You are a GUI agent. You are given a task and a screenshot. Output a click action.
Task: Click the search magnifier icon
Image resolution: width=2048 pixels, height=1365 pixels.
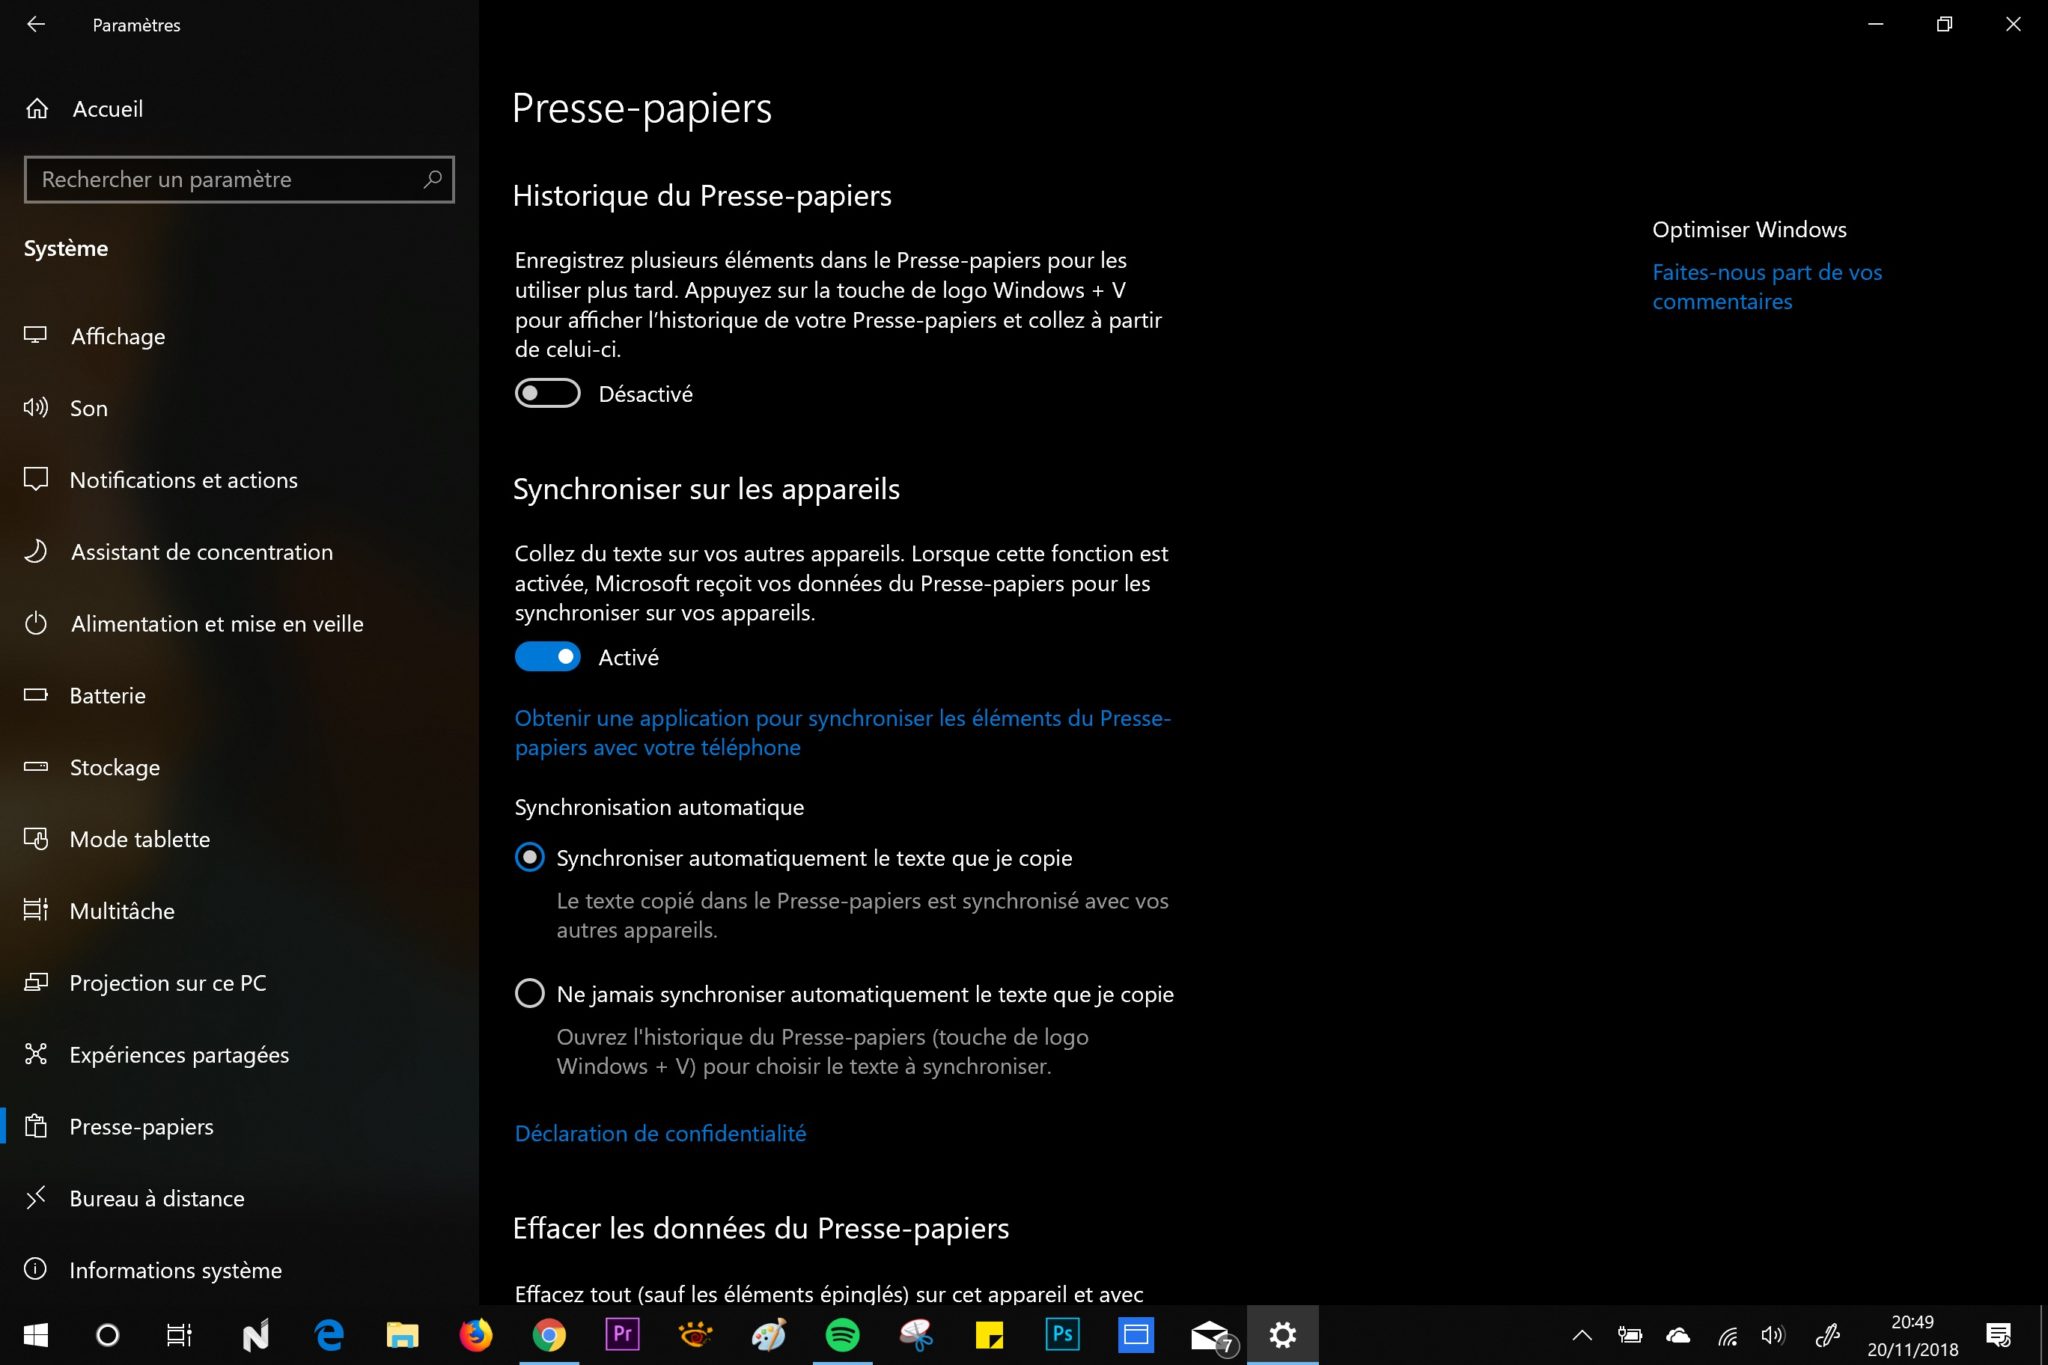(432, 179)
